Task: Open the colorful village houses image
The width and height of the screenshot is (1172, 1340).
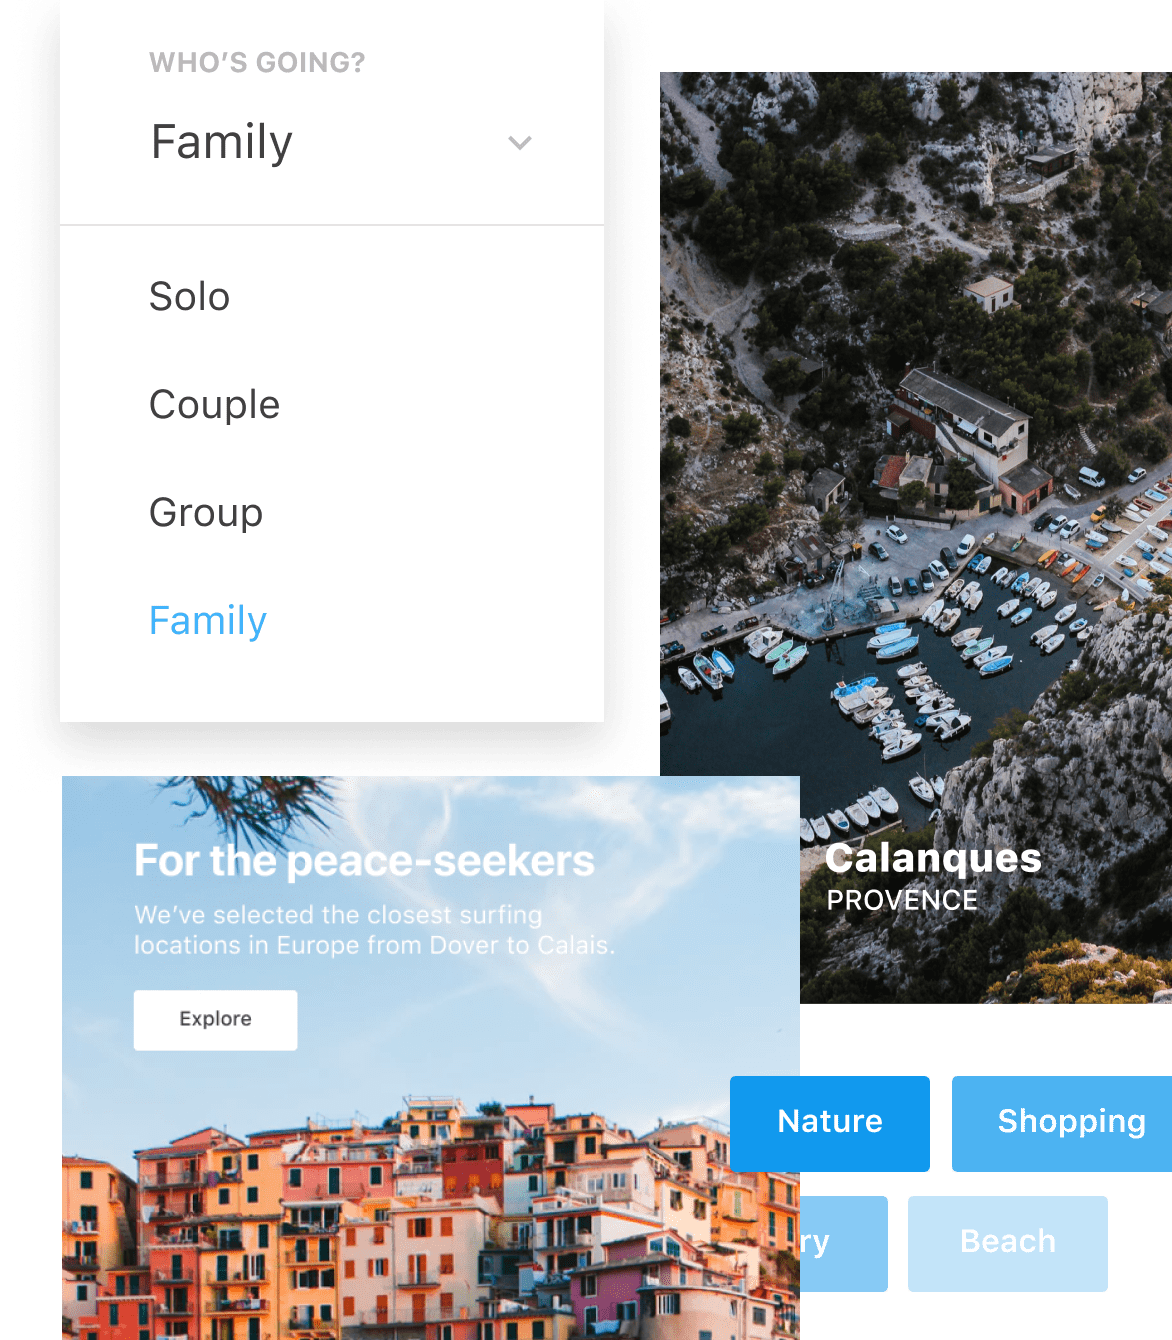Action: pyautogui.click(x=430, y=1220)
